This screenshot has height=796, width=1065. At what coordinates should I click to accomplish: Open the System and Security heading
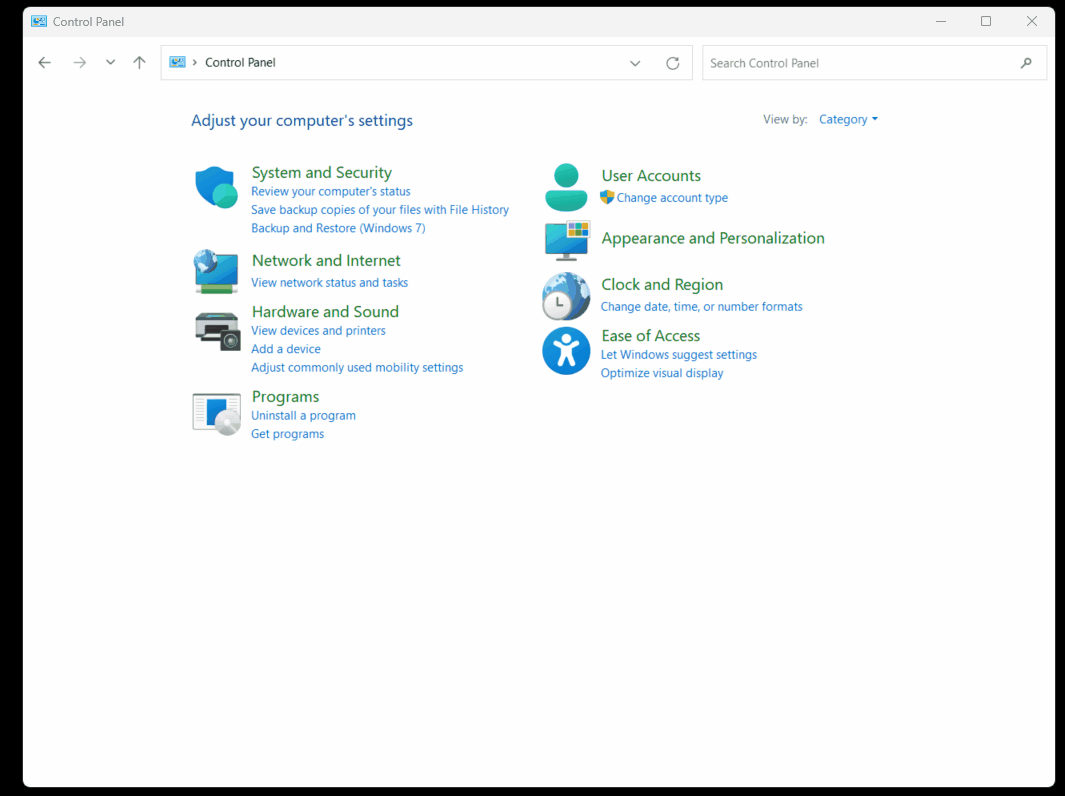pyautogui.click(x=321, y=173)
